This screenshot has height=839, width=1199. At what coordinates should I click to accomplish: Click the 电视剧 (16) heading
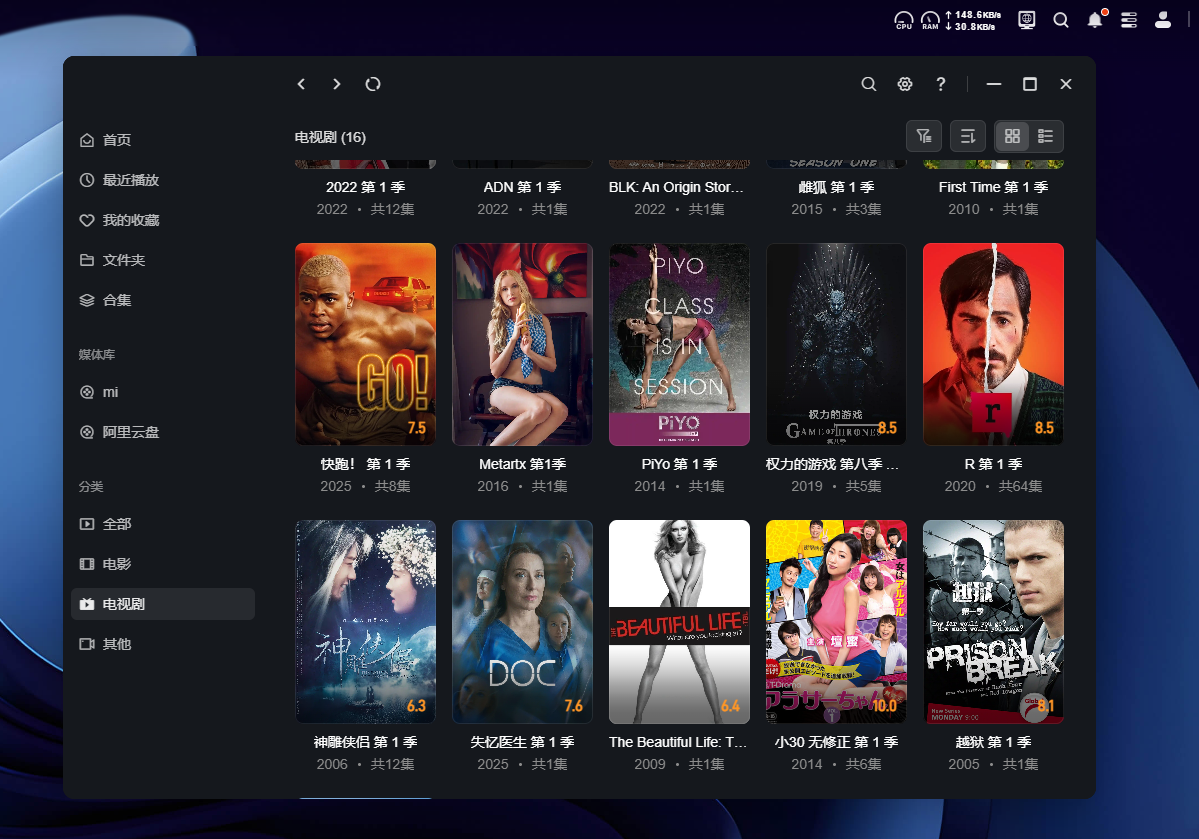click(x=330, y=138)
